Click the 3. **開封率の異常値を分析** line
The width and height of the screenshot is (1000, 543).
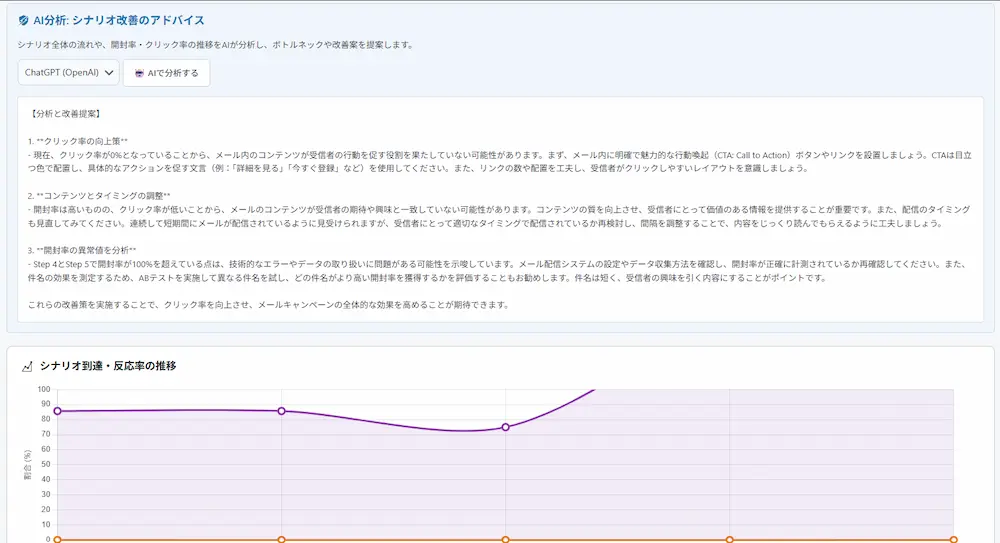click(82, 249)
